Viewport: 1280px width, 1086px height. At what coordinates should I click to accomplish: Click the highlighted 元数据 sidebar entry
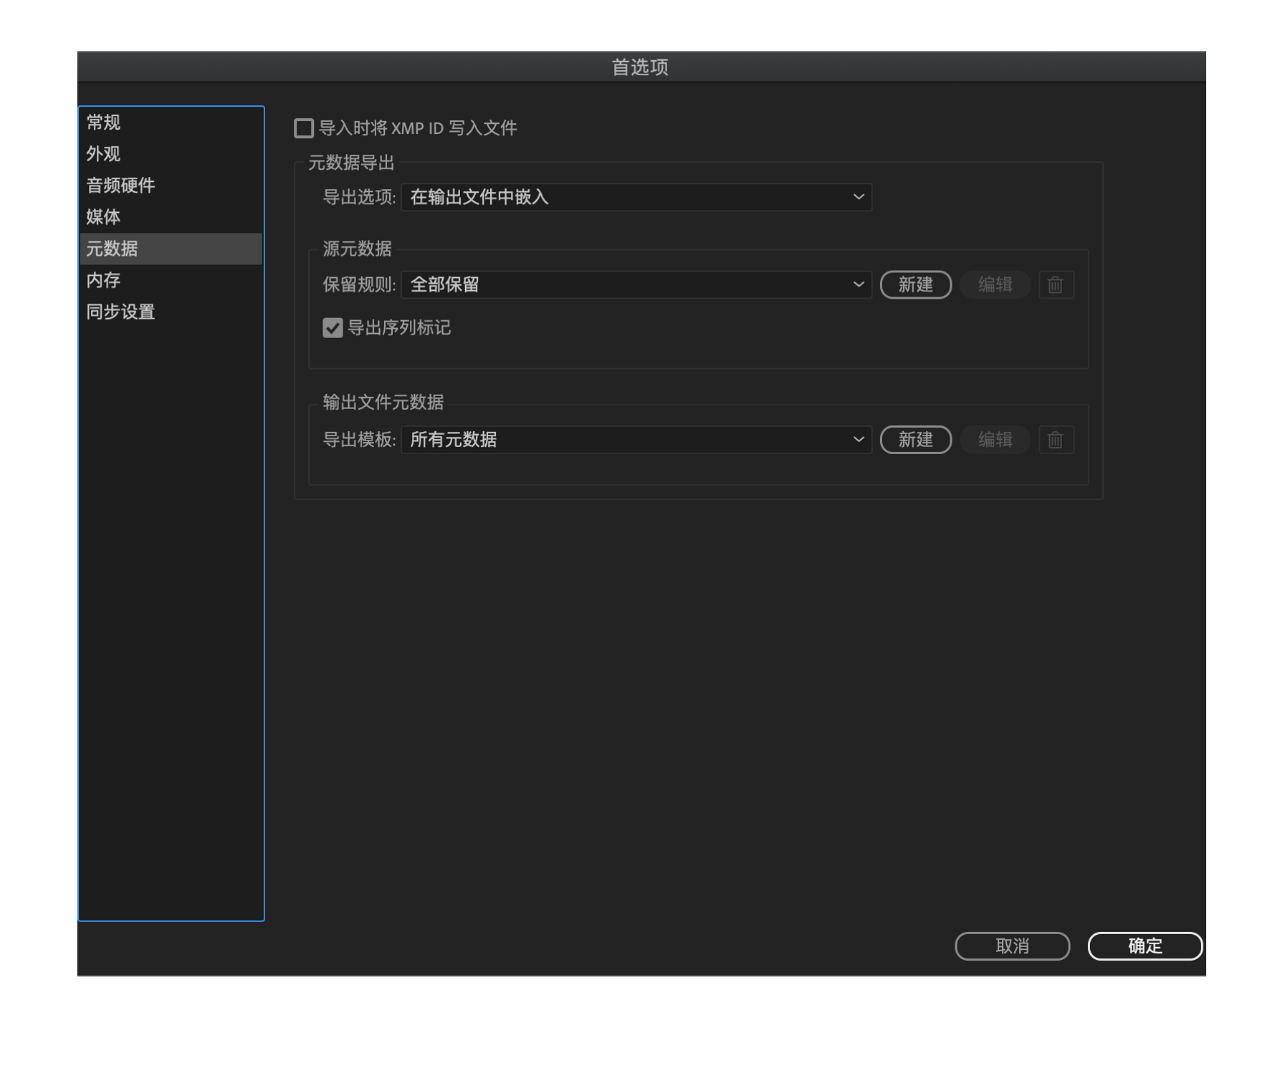coord(112,248)
